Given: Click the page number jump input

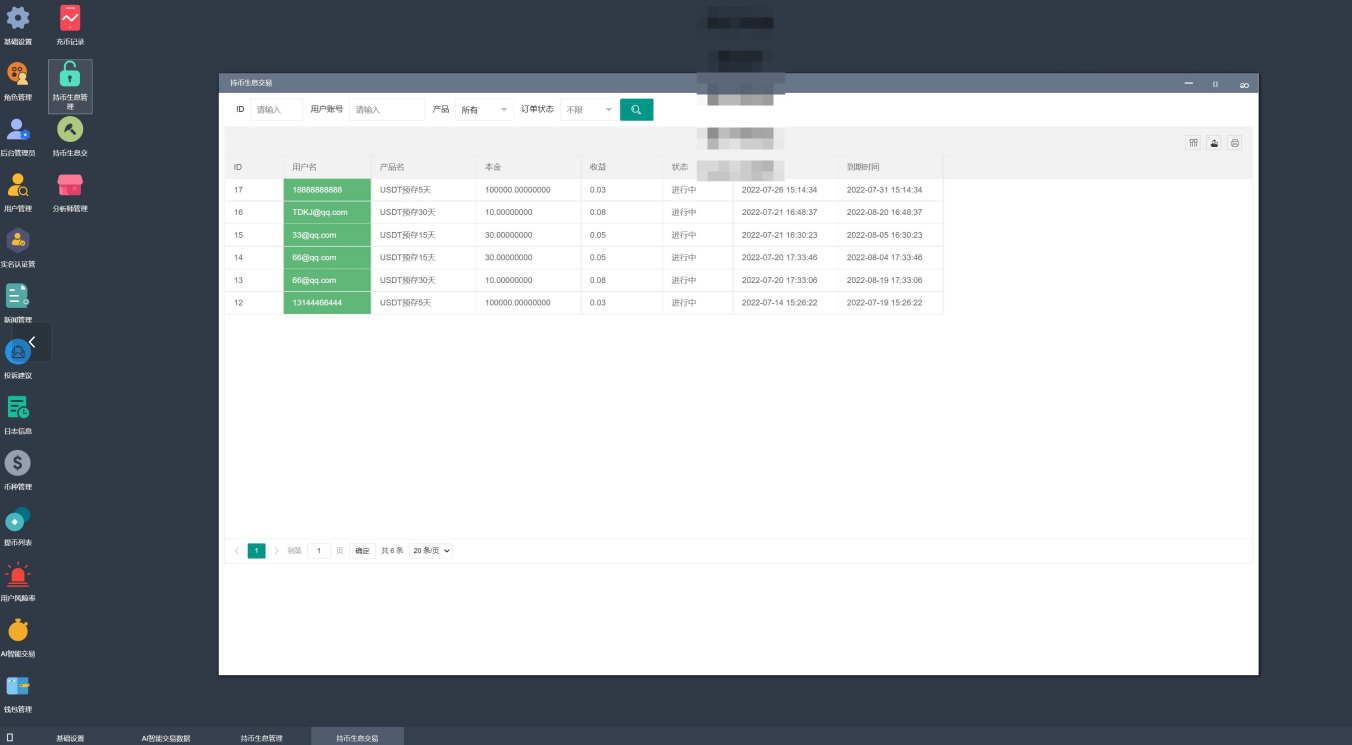Looking at the screenshot, I should tap(319, 551).
